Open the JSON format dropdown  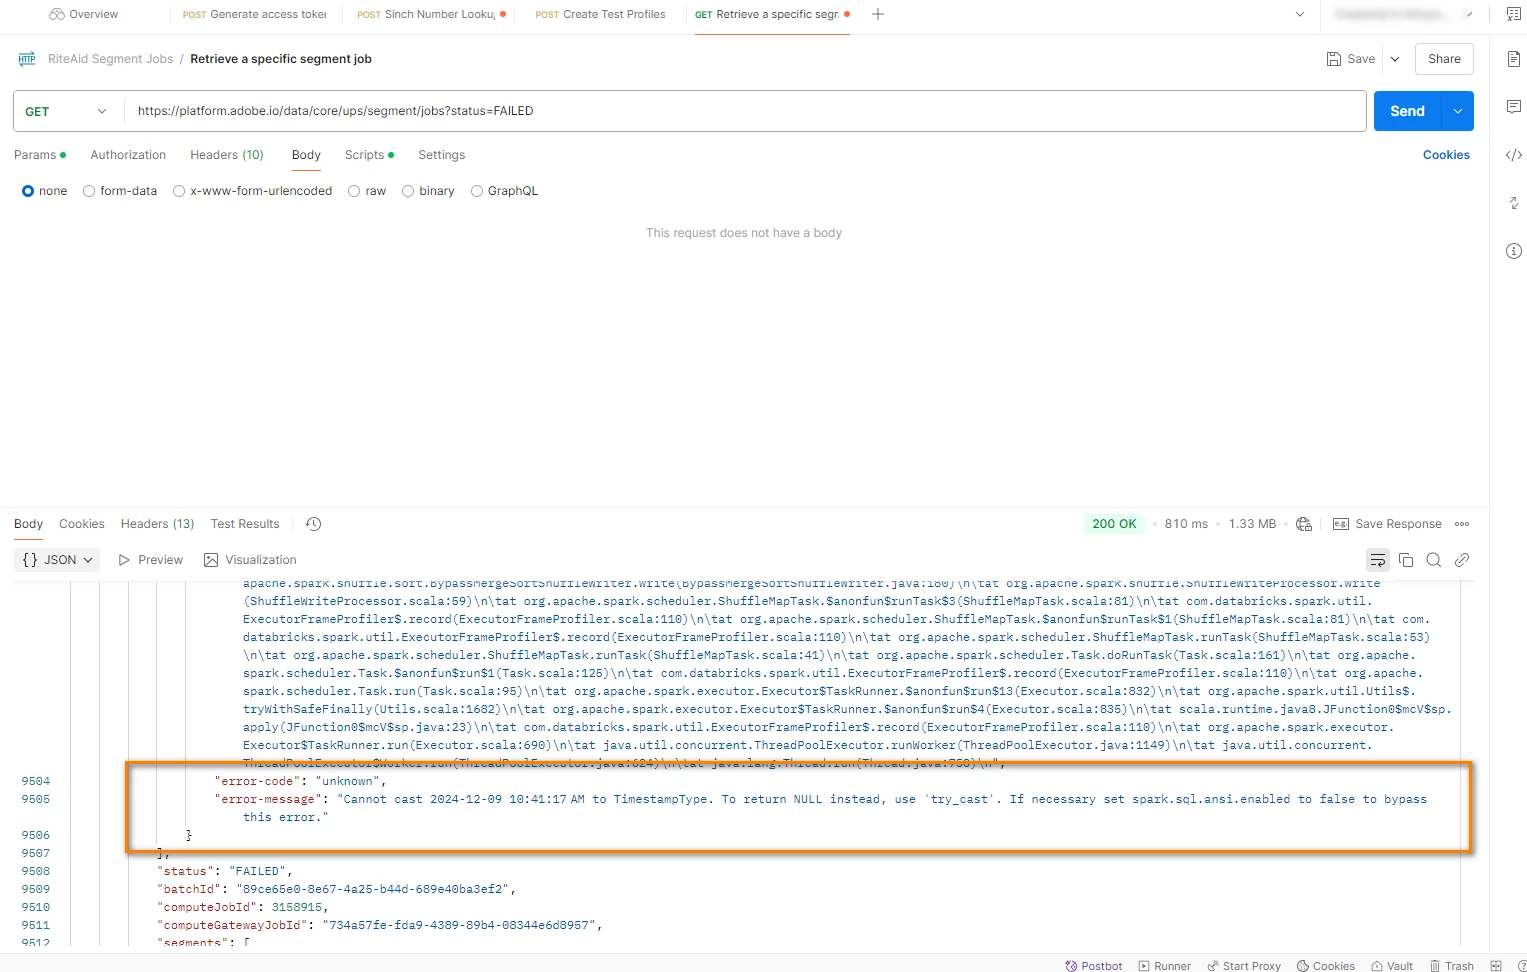(57, 560)
